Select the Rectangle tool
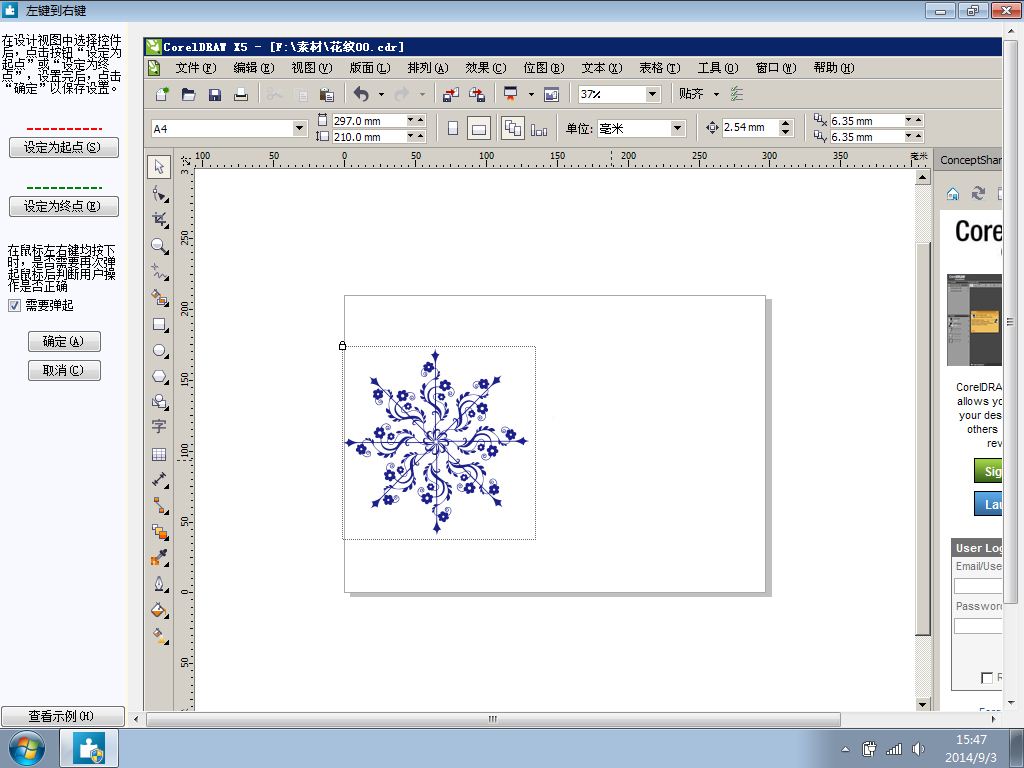This screenshot has height=768, width=1024. click(159, 324)
